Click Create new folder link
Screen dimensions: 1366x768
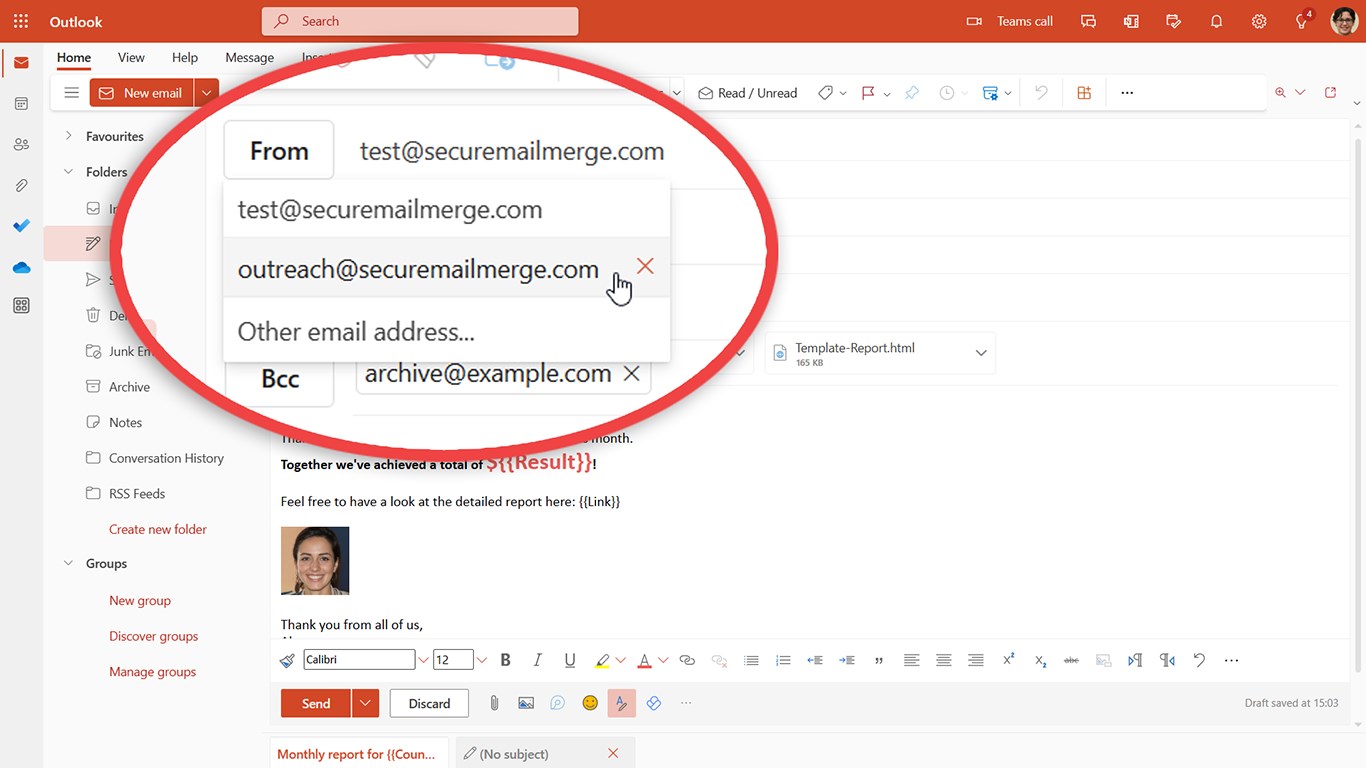pyautogui.click(x=158, y=529)
